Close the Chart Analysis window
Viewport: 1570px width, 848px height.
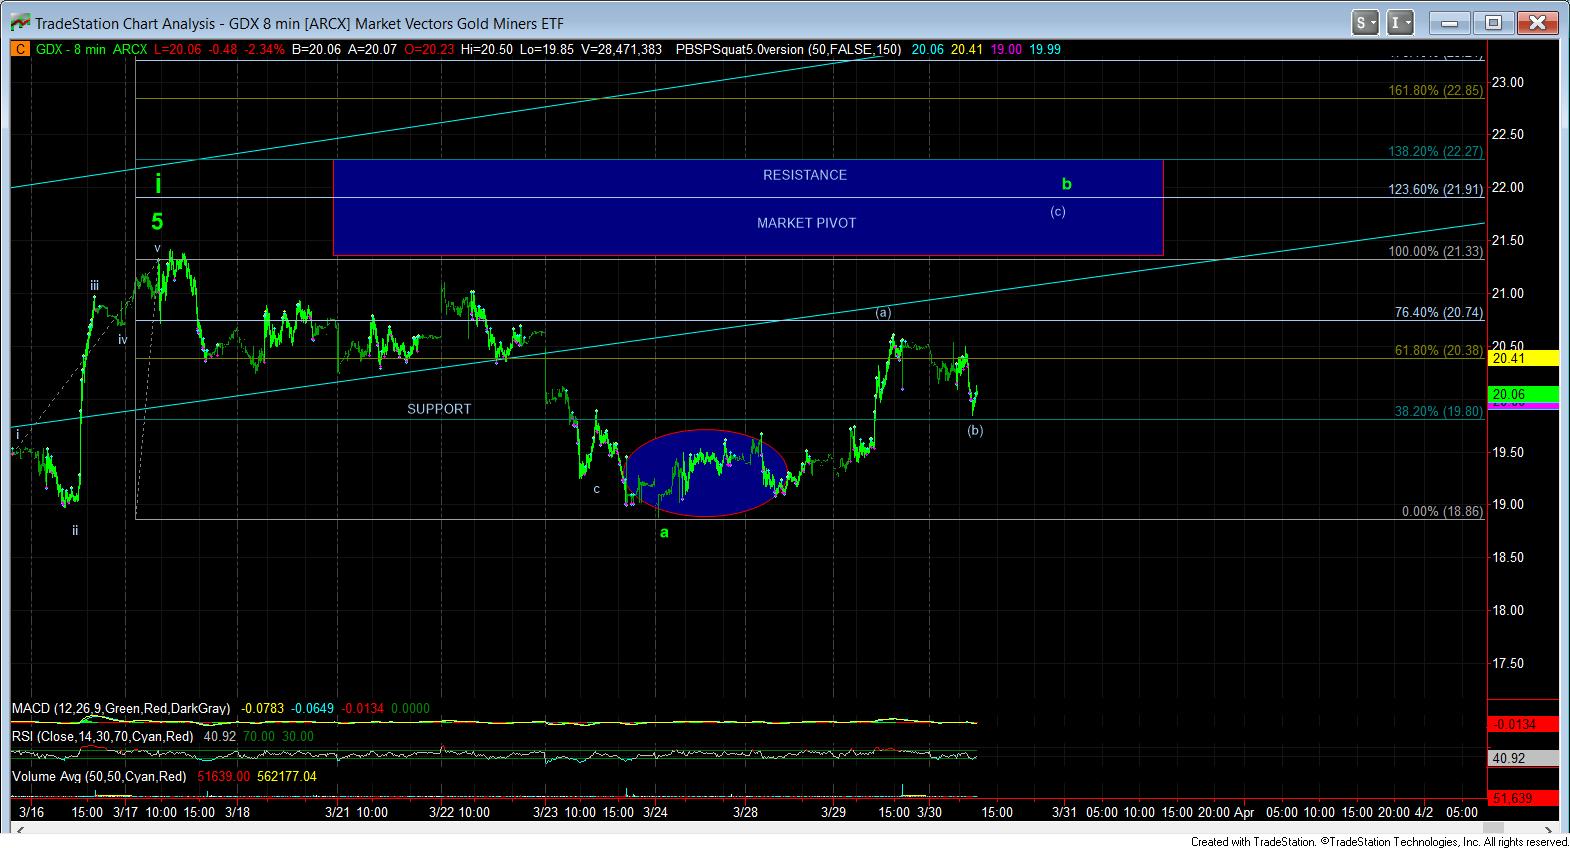[1537, 22]
